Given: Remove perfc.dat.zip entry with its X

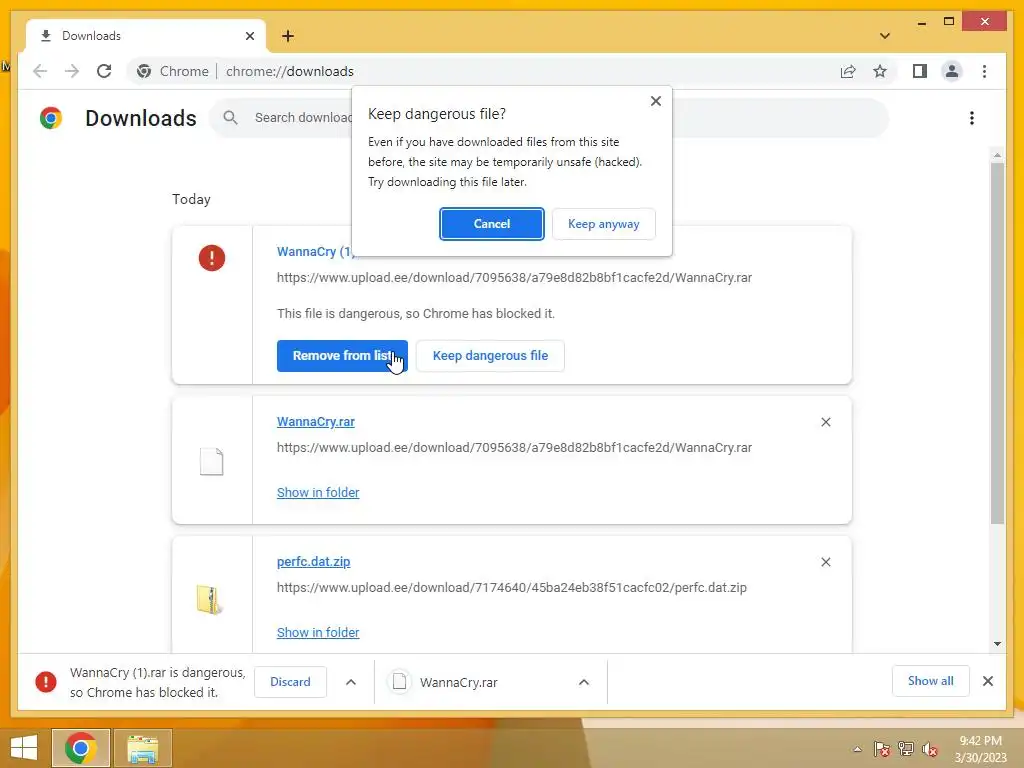Looking at the screenshot, I should [825, 562].
